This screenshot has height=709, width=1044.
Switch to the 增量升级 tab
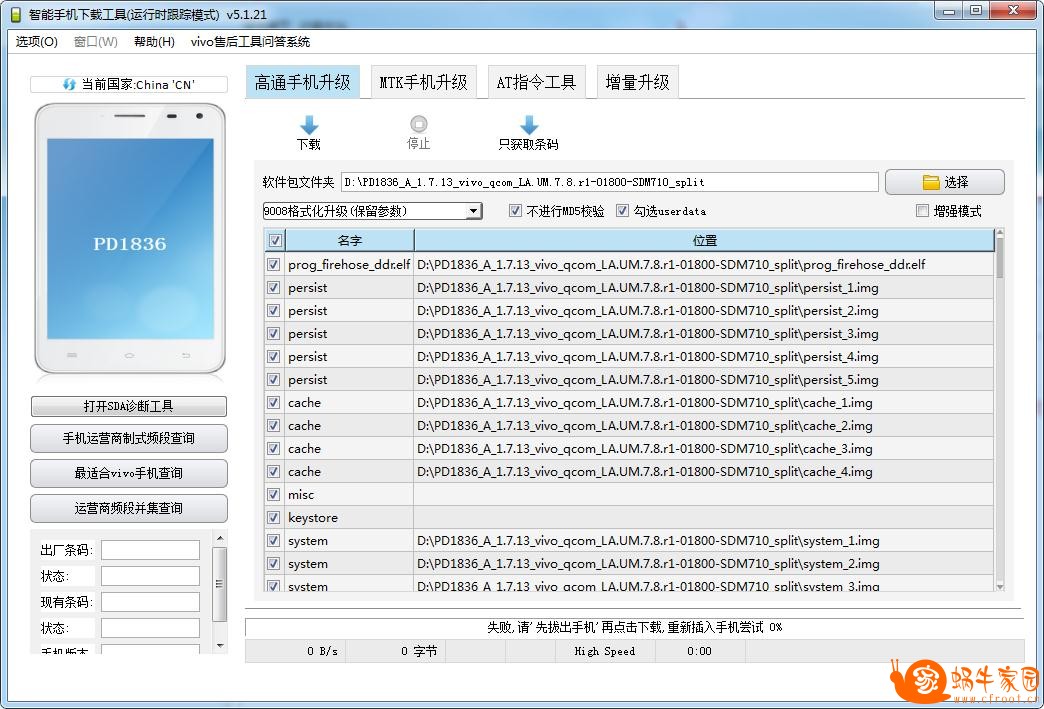pyautogui.click(x=637, y=82)
